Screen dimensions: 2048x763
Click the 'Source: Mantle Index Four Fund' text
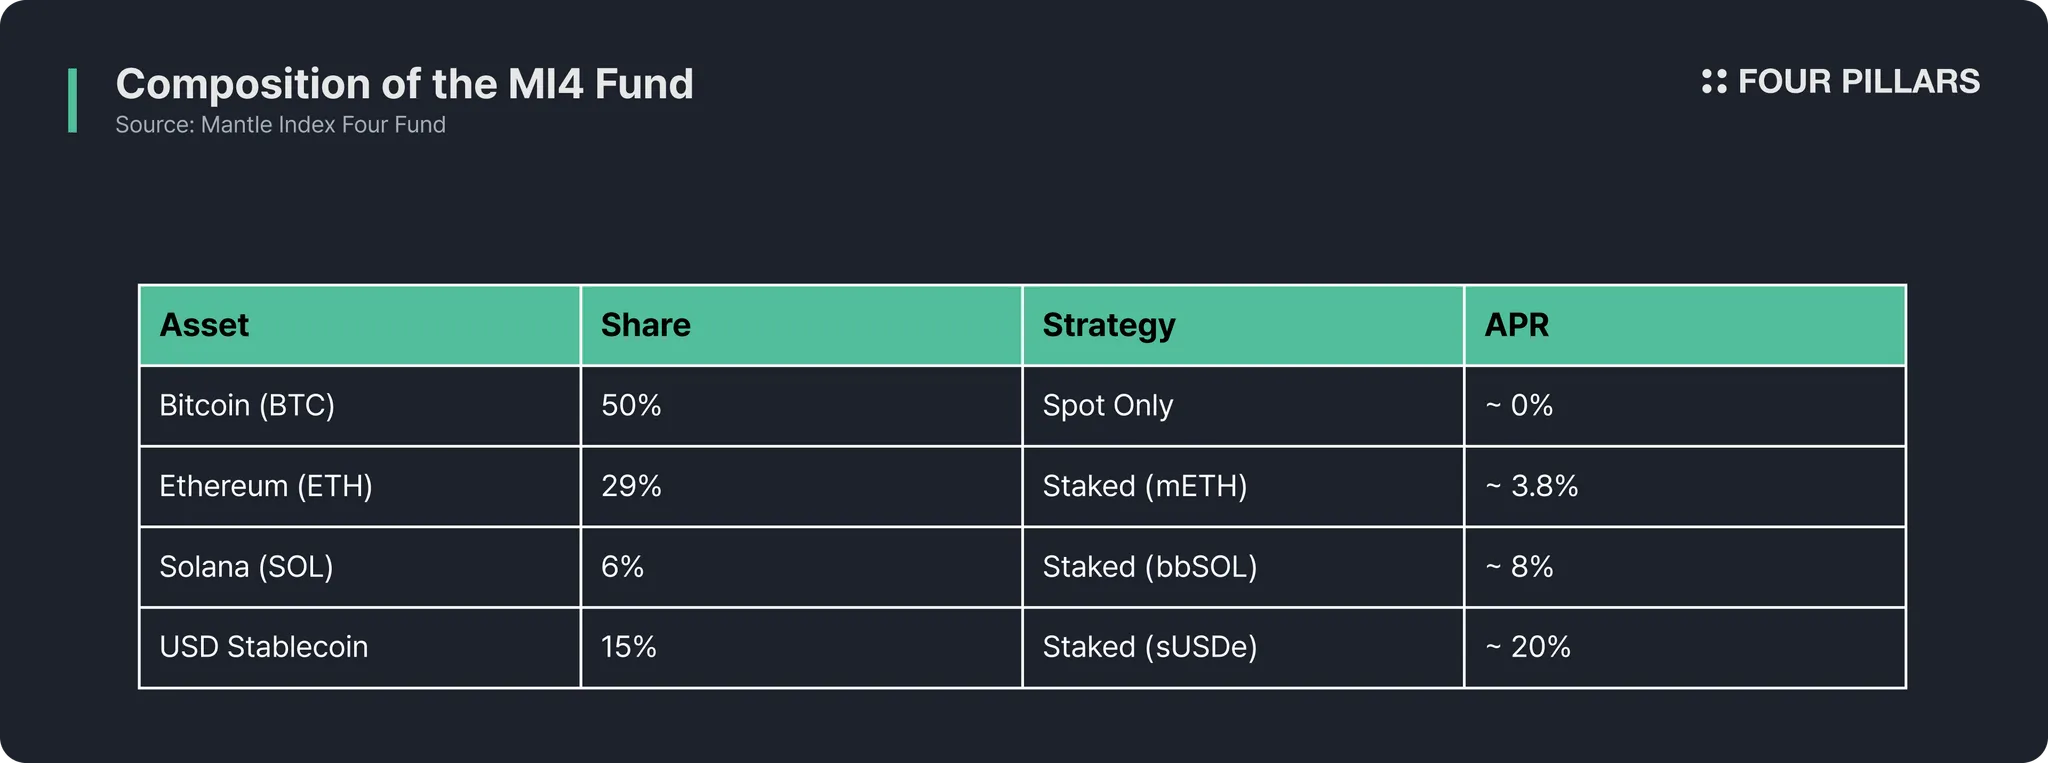(x=280, y=125)
